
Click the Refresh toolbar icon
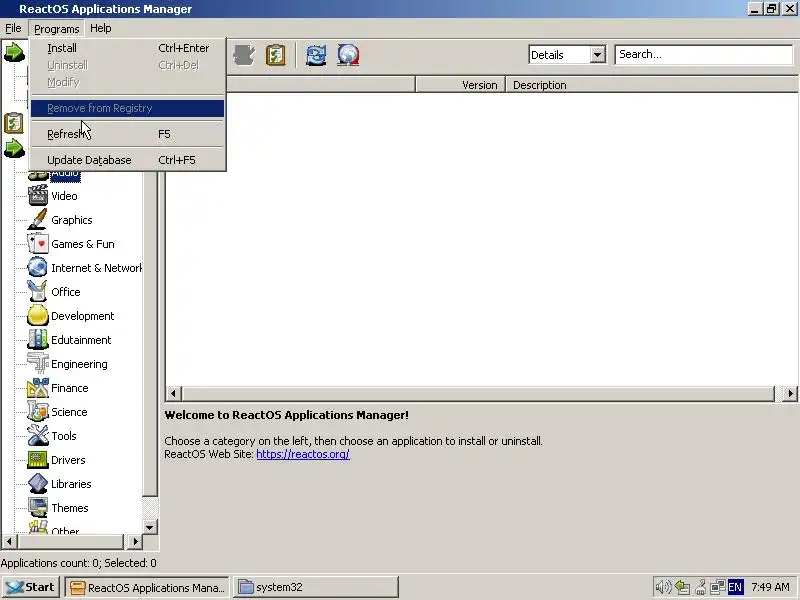(316, 55)
